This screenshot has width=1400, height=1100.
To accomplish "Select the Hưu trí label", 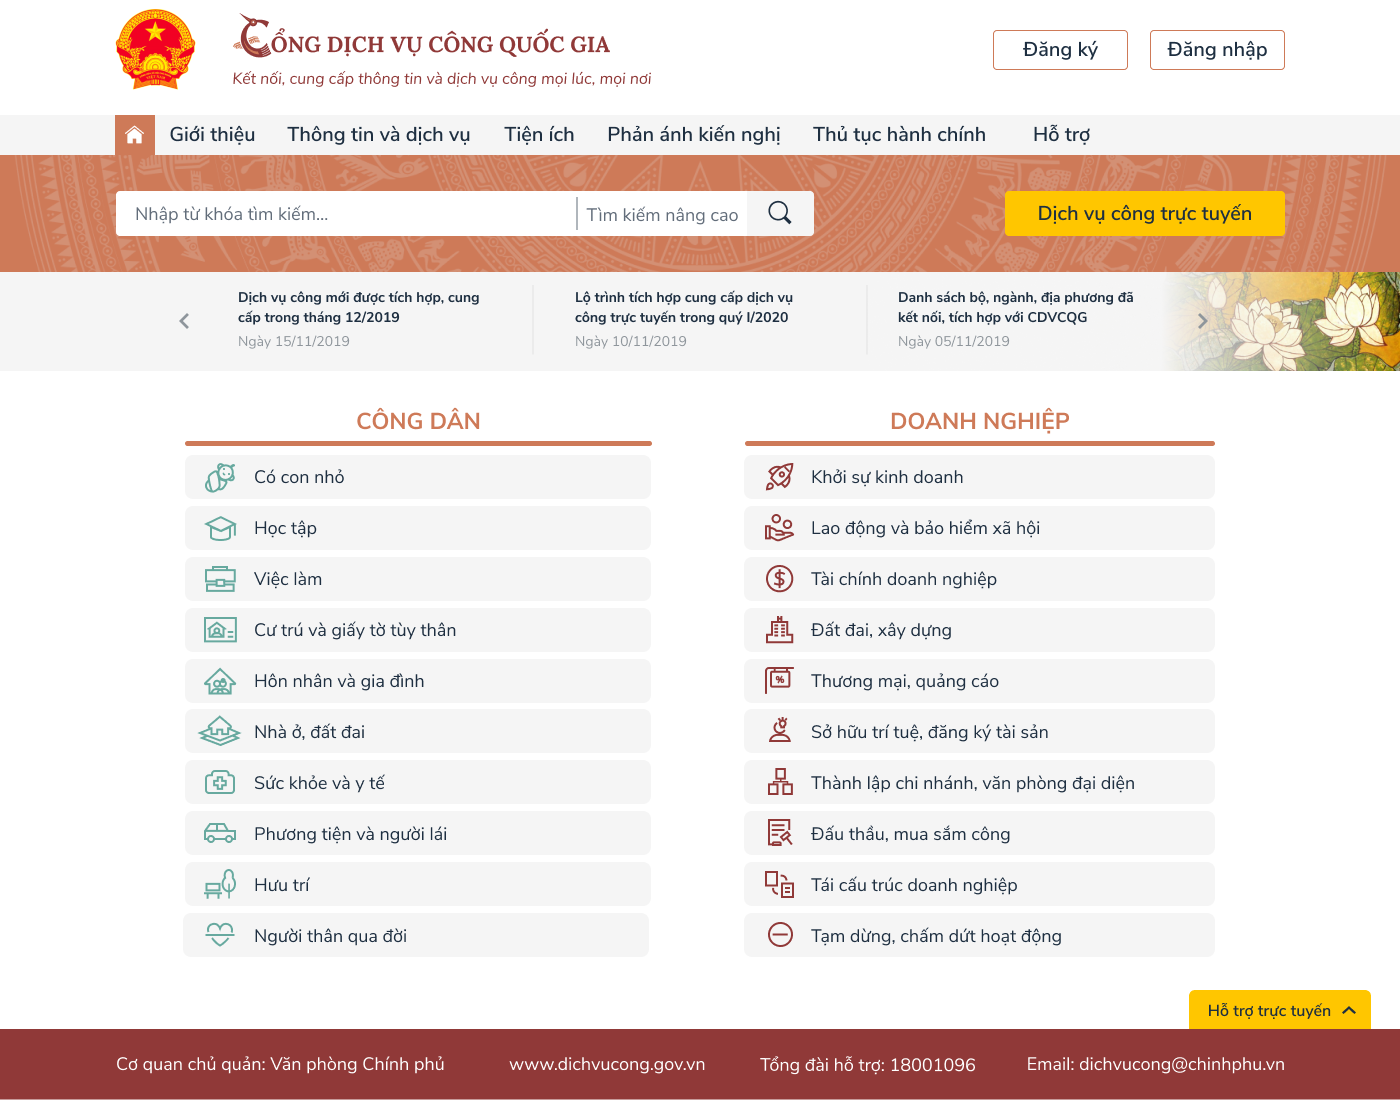I will pos(282,885).
